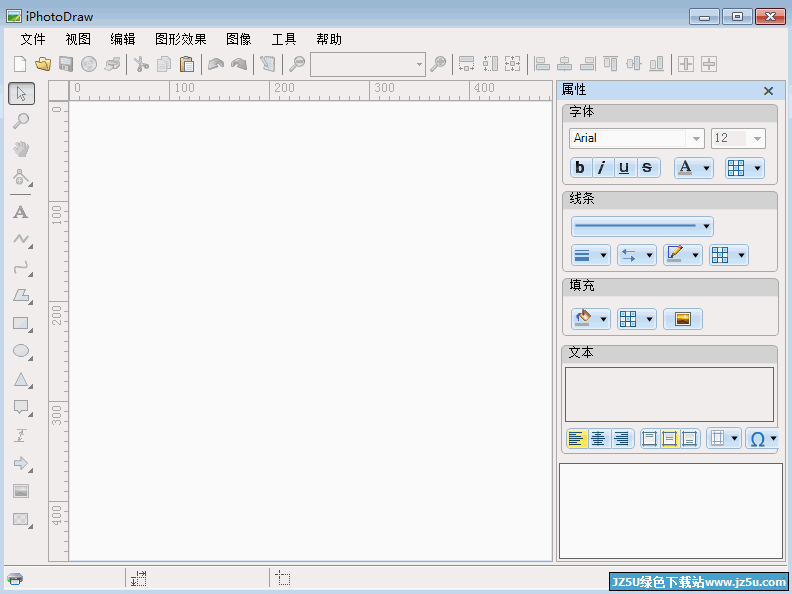
Task: Select the dimension measurement tool
Action: tap(21, 435)
